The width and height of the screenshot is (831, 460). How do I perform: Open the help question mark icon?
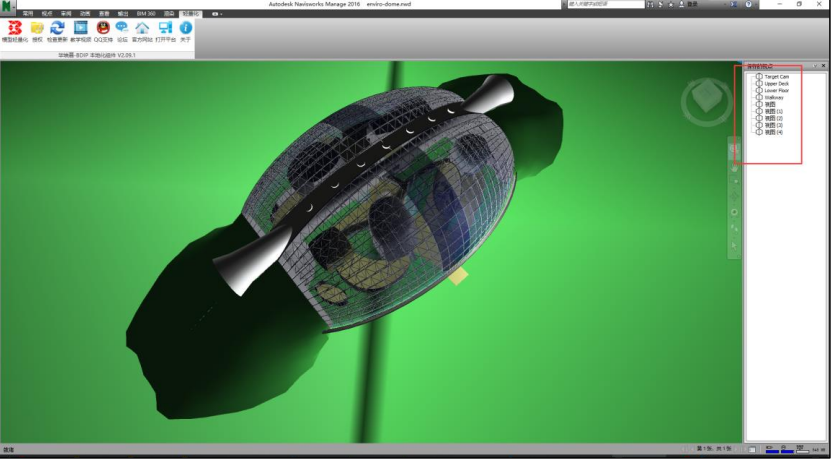pyautogui.click(x=748, y=4)
